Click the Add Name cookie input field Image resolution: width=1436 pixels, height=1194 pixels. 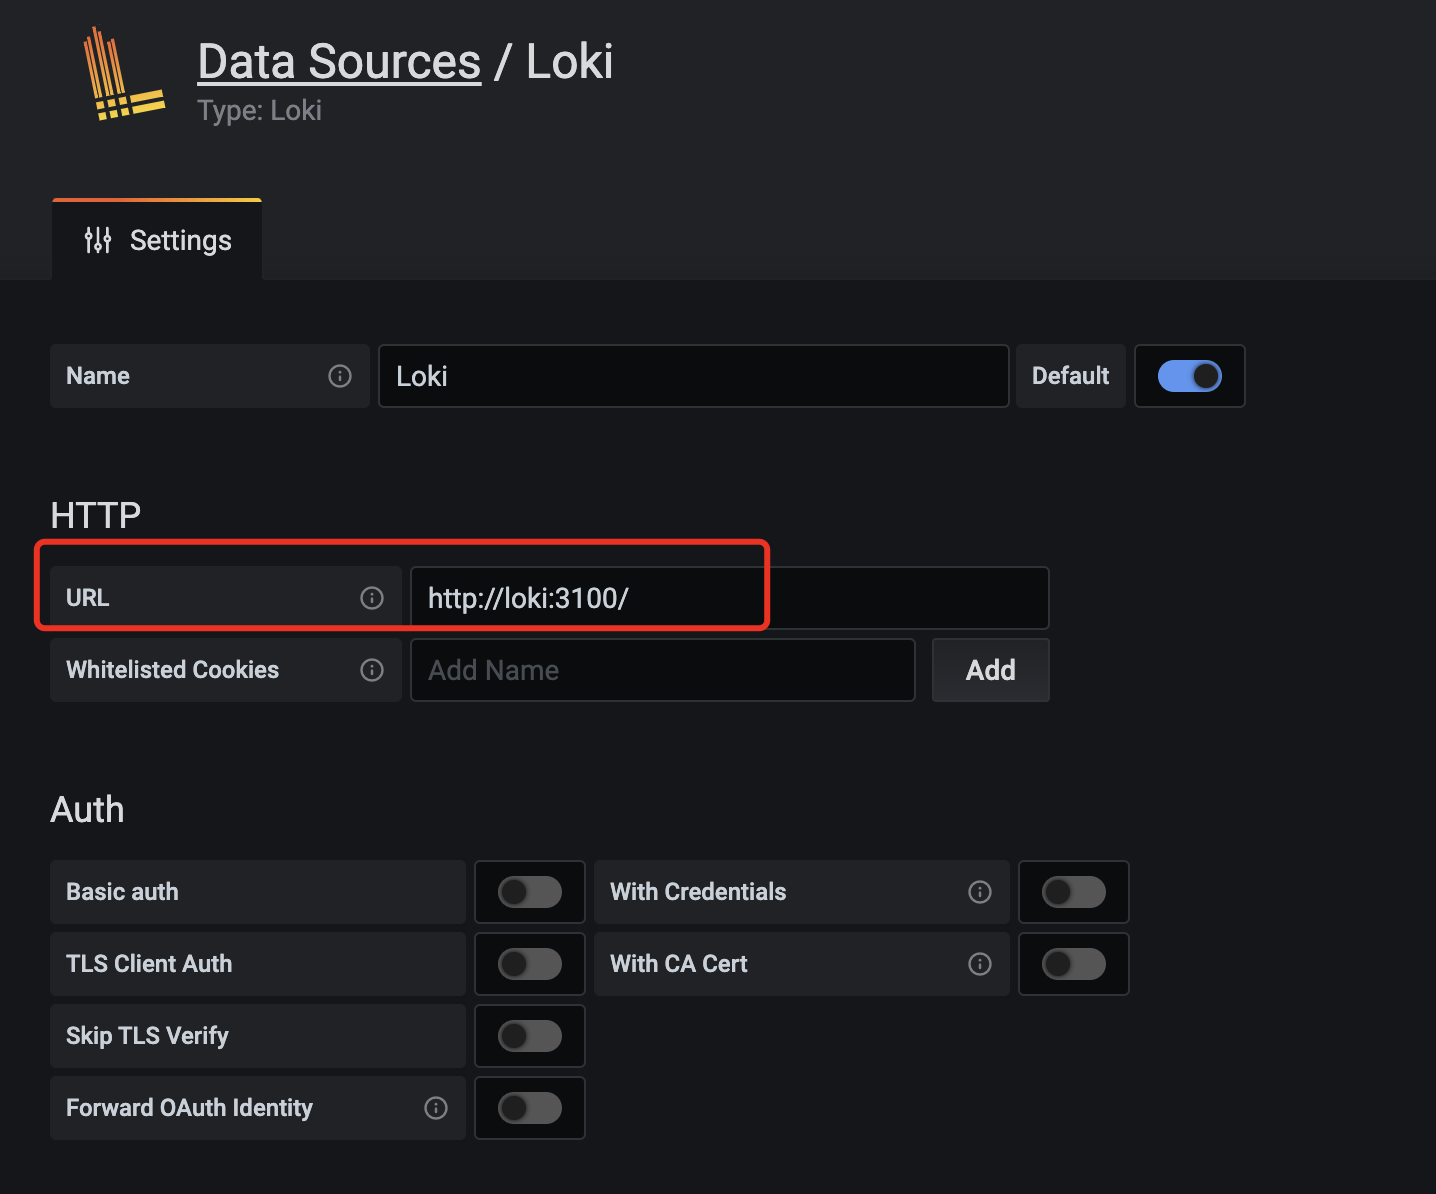(662, 670)
